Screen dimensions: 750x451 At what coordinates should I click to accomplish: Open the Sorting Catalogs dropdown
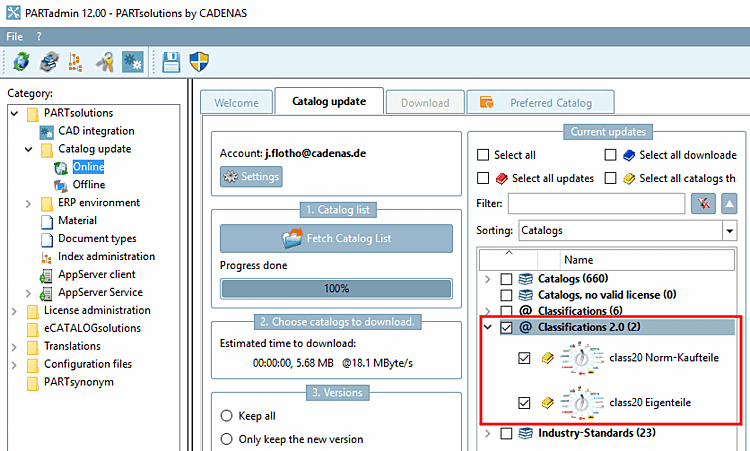pyautogui.click(x=729, y=231)
